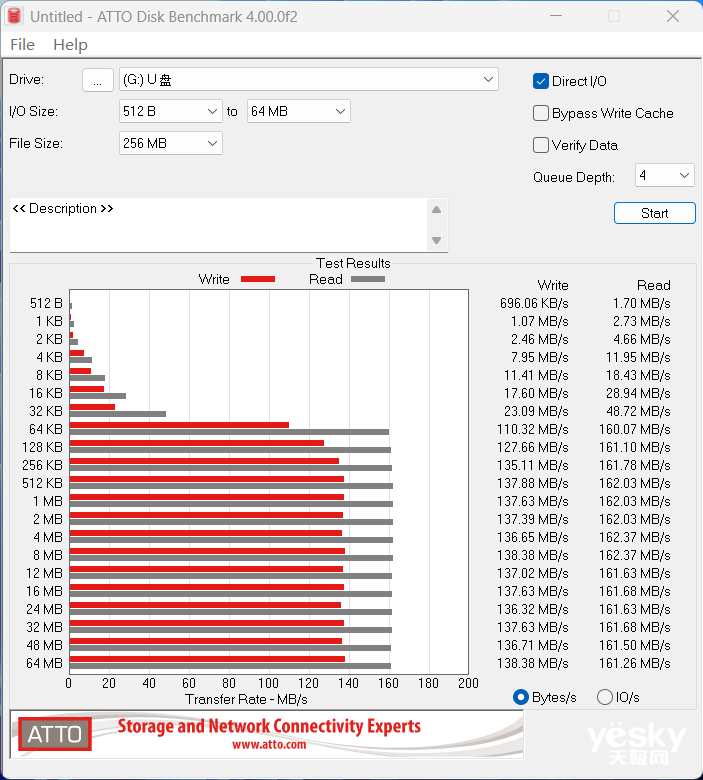This screenshot has width=703, height=780.
Task: Click the 128 KB row label in chart
Action: (x=42, y=447)
